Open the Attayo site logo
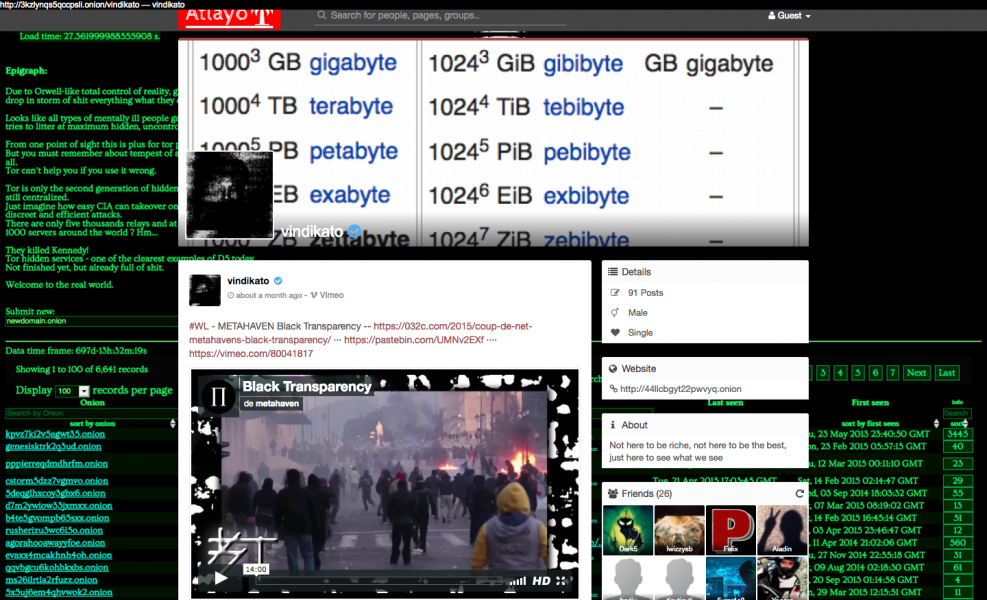 point(229,16)
